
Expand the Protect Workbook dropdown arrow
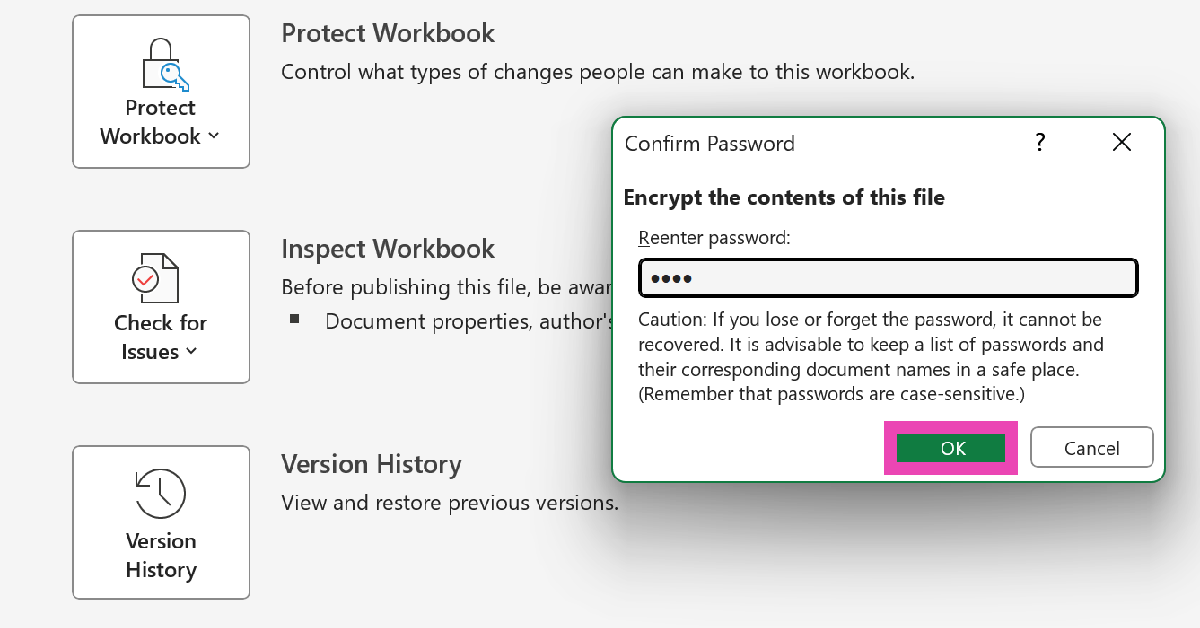coord(213,137)
